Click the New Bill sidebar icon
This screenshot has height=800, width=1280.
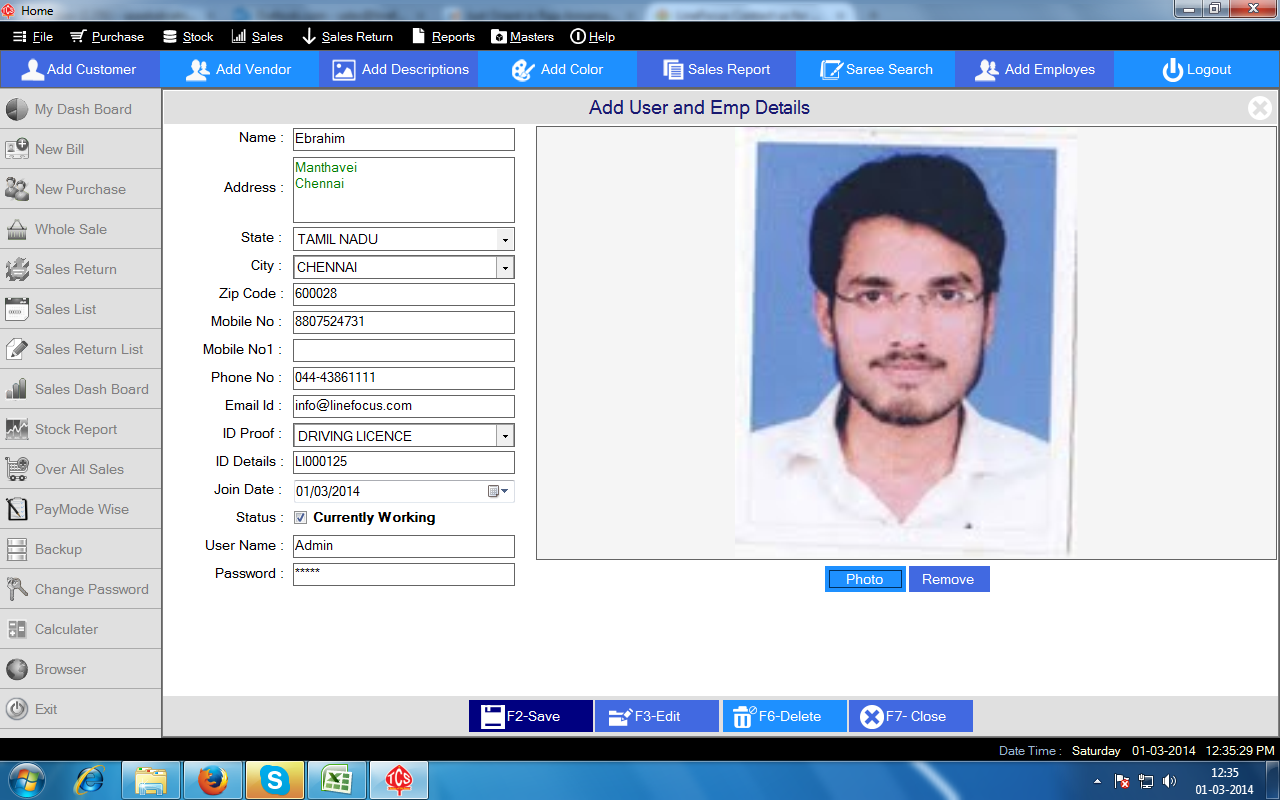pos(17,149)
